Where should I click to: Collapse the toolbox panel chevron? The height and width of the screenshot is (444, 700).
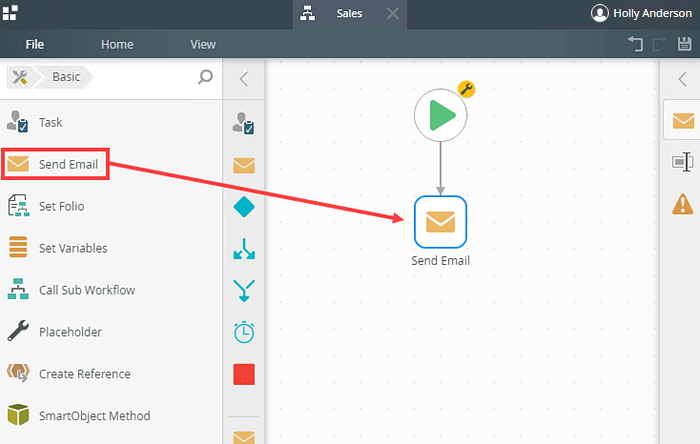(x=243, y=79)
